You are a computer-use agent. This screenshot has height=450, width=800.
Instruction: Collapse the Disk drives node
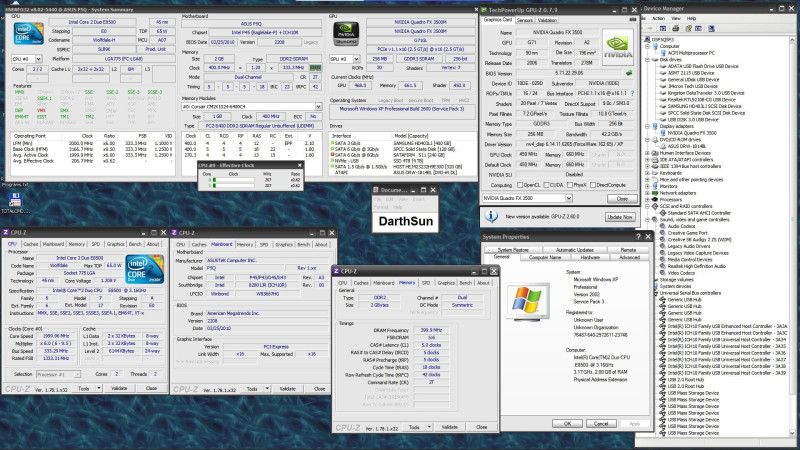pos(647,60)
